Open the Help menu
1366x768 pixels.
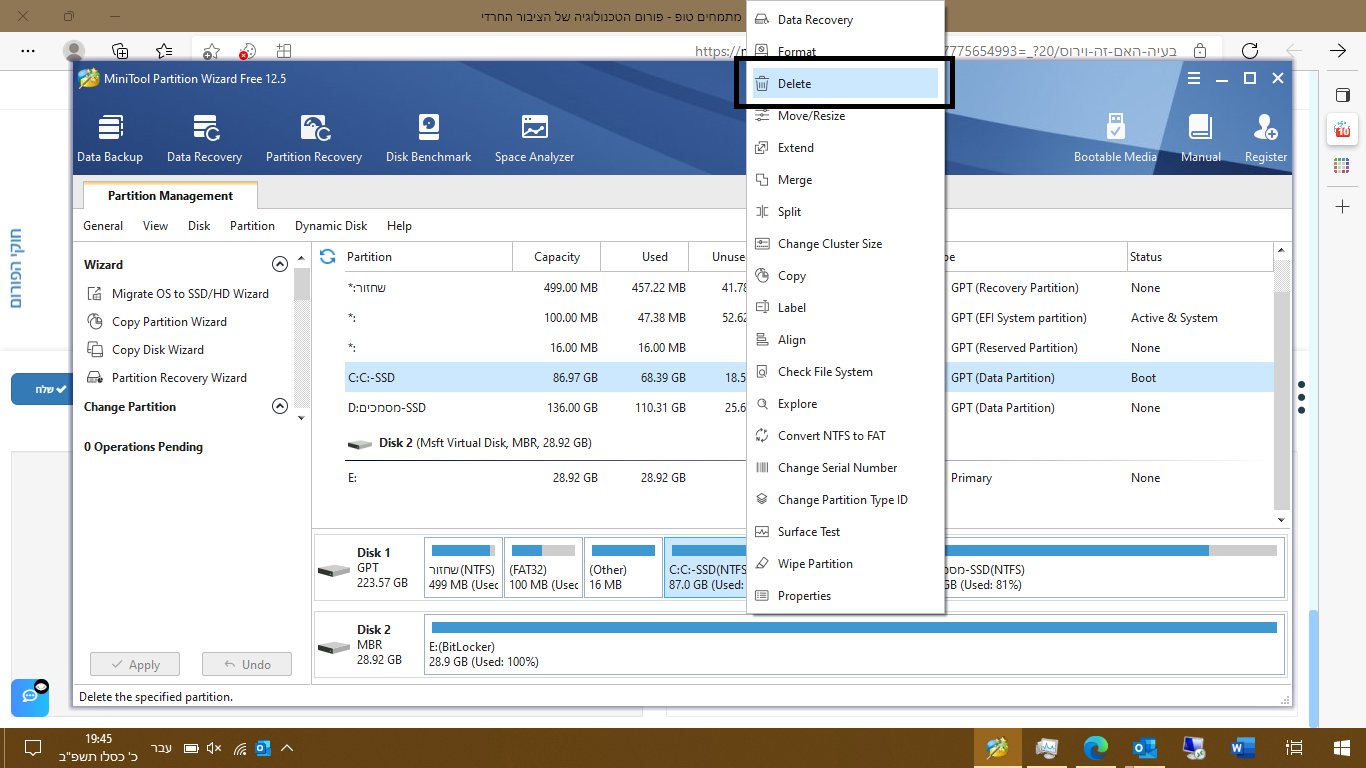pyautogui.click(x=399, y=226)
